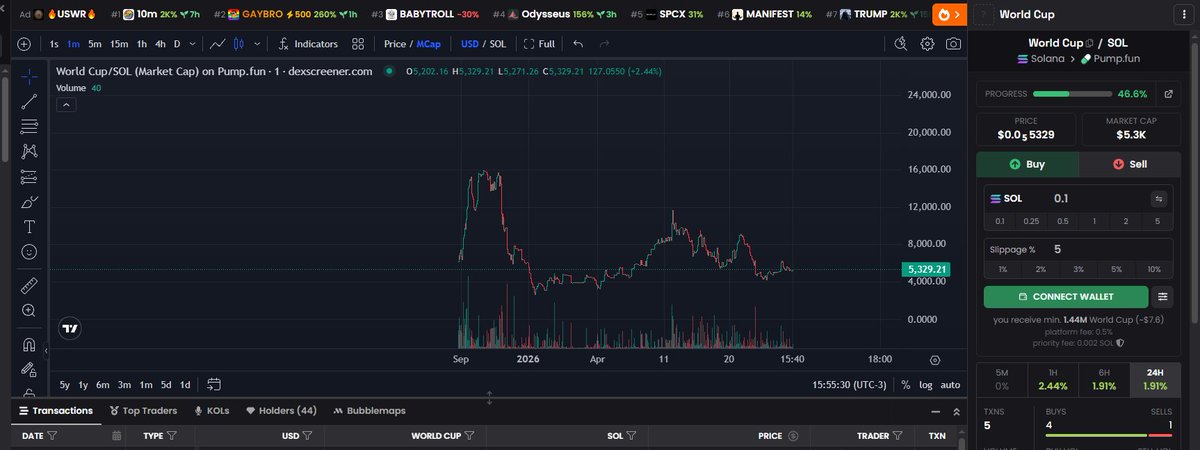
Task: Take a chart snapshot with camera icon
Action: 954,44
